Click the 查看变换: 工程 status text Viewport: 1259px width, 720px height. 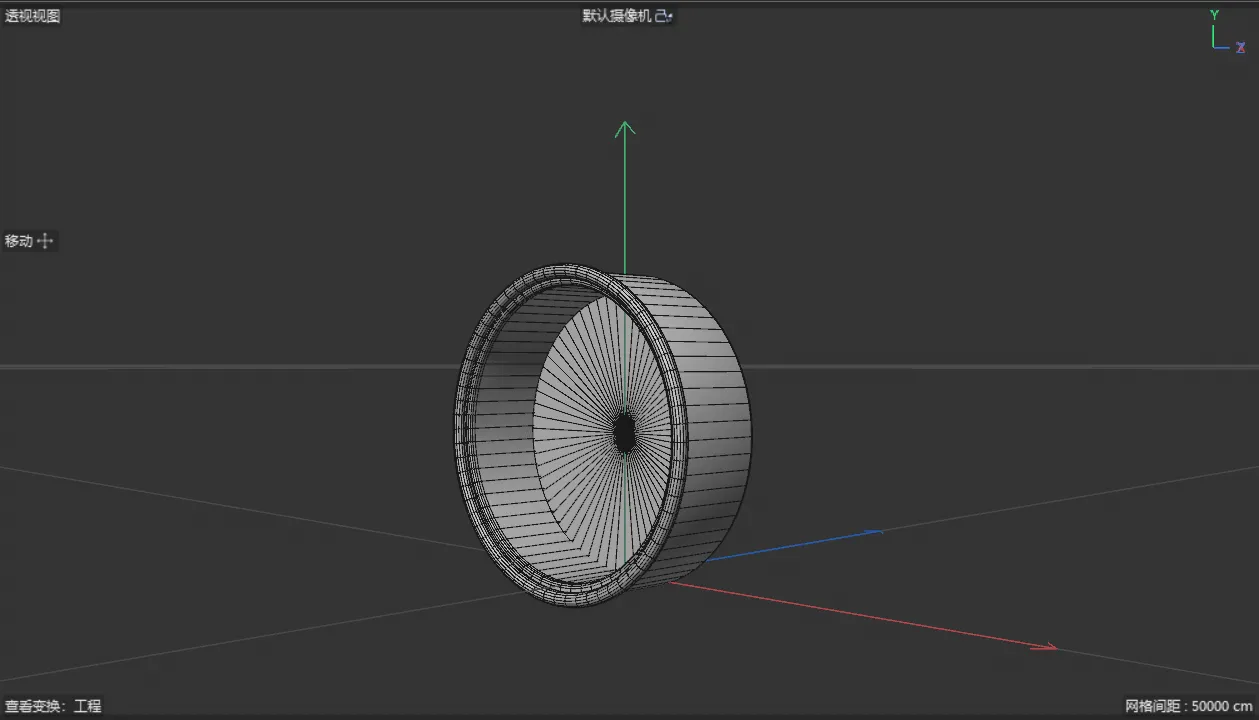[x=53, y=706]
